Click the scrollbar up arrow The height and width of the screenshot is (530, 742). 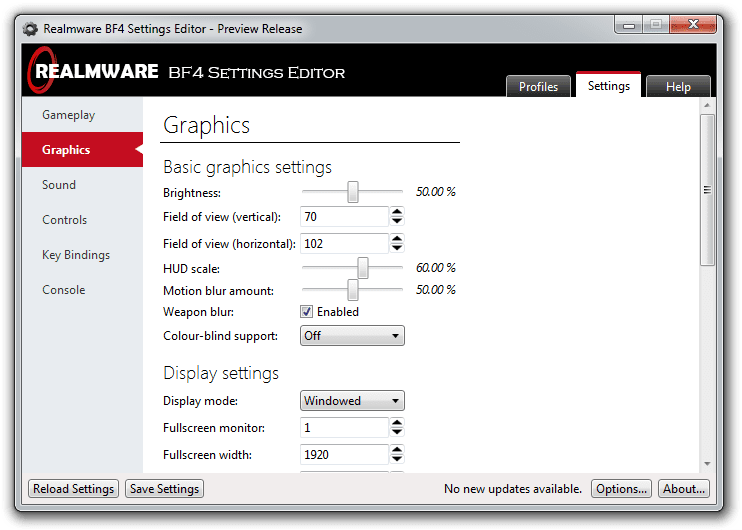tap(707, 105)
